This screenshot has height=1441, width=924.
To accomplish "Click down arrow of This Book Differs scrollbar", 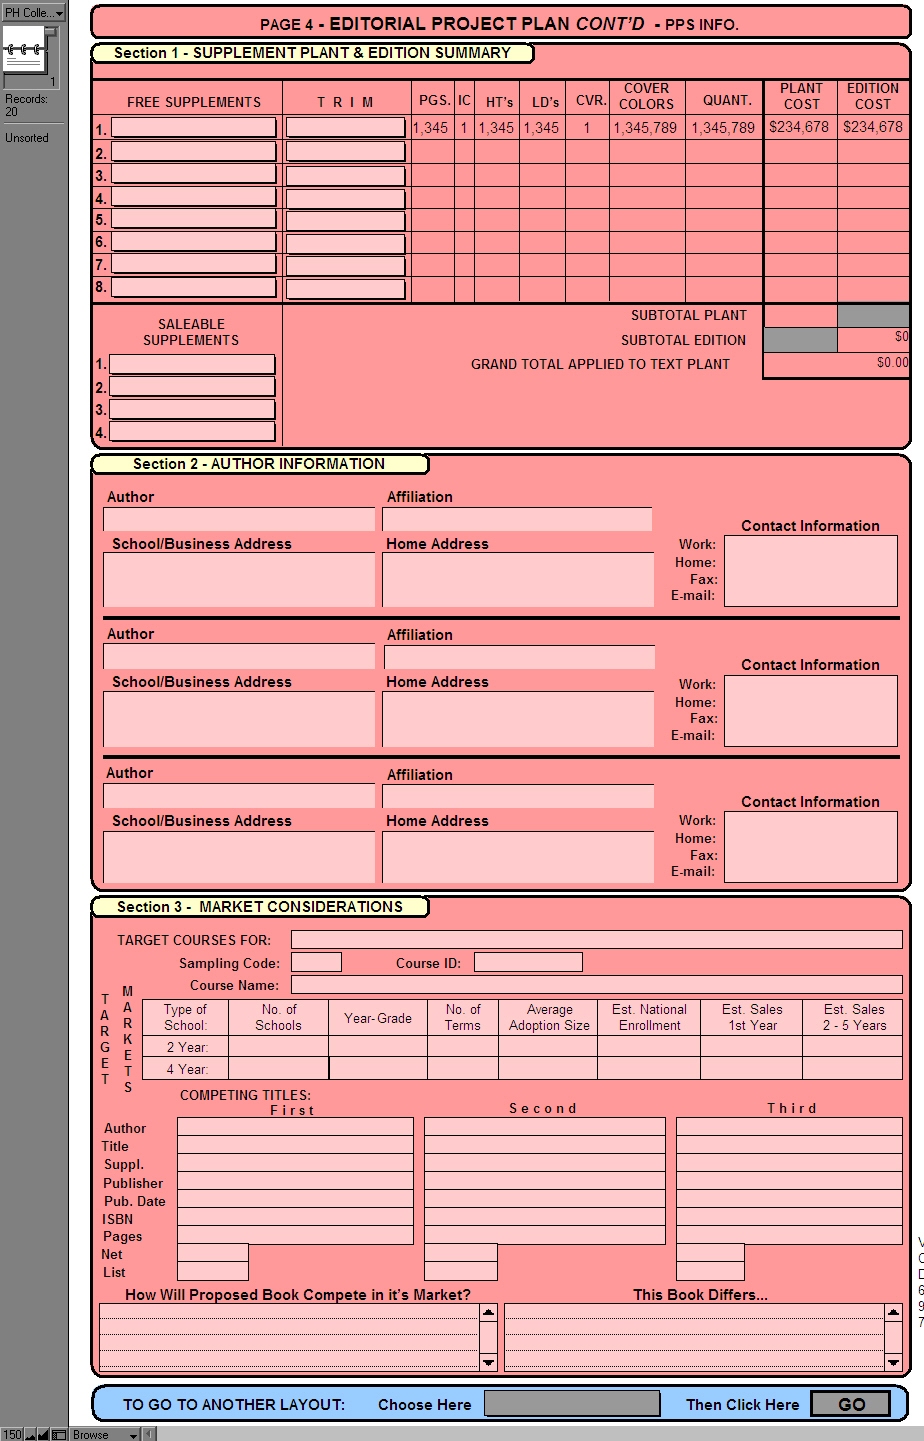I will [x=893, y=1362].
